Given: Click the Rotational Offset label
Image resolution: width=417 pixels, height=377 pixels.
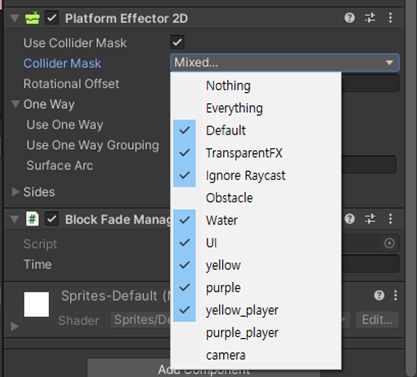Looking at the screenshot, I should [71, 84].
